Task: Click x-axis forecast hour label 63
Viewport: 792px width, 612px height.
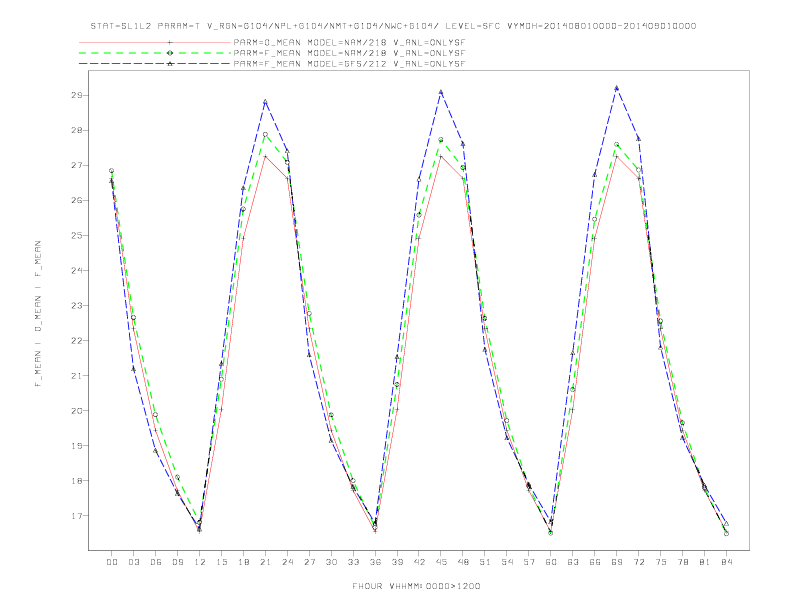Action: point(573,562)
